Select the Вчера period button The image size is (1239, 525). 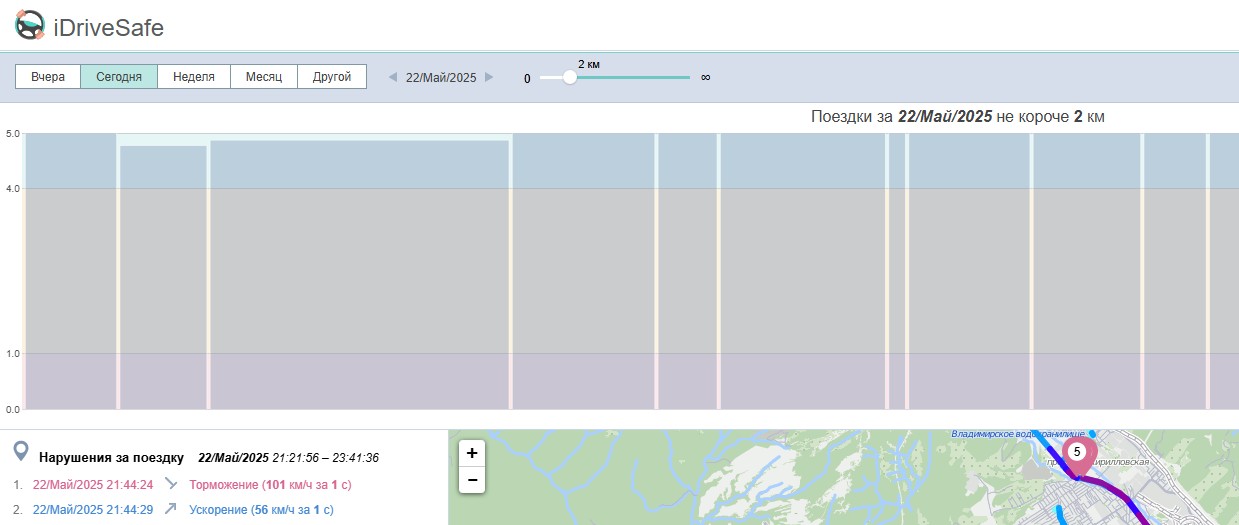(48, 77)
